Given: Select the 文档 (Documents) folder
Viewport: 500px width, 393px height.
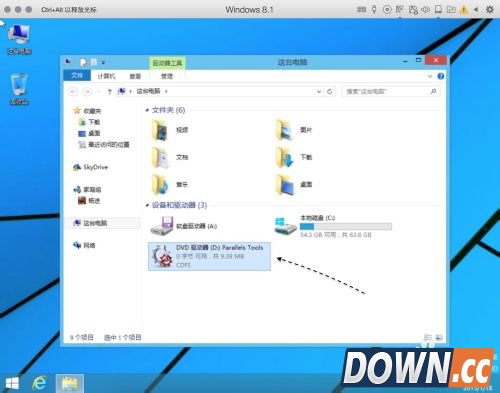Looking at the screenshot, I should click(170, 157).
